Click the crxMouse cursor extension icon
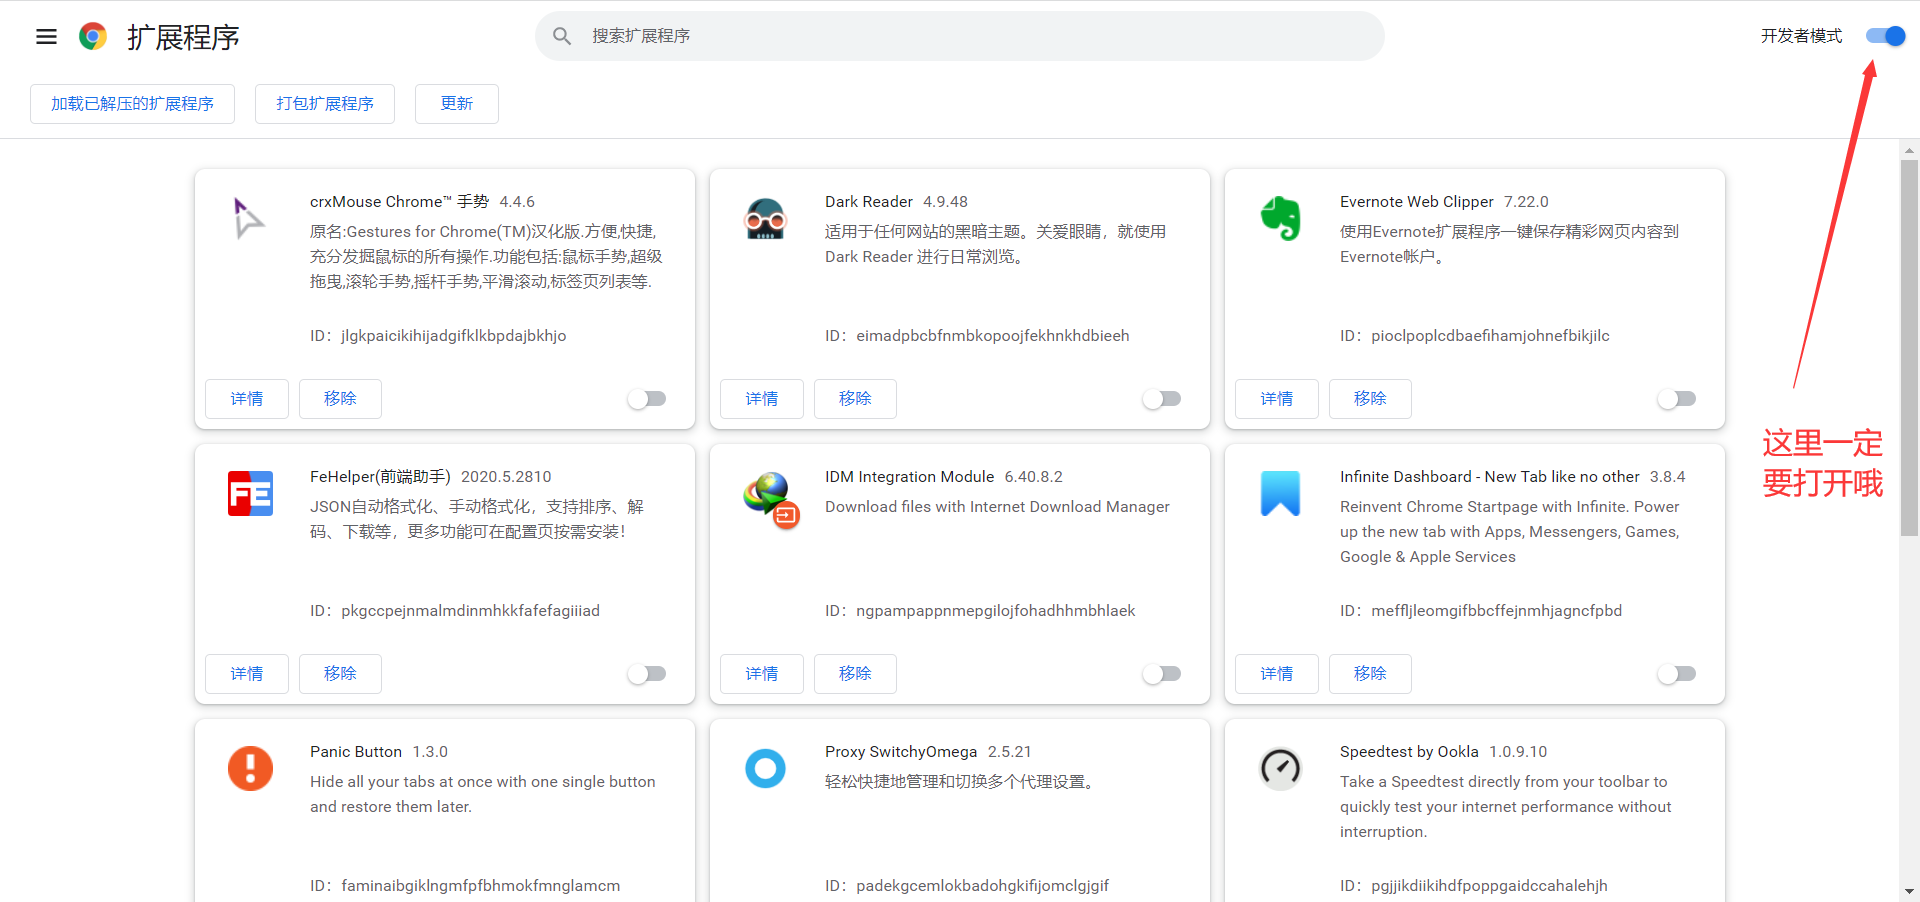This screenshot has height=902, width=1920. (x=249, y=218)
